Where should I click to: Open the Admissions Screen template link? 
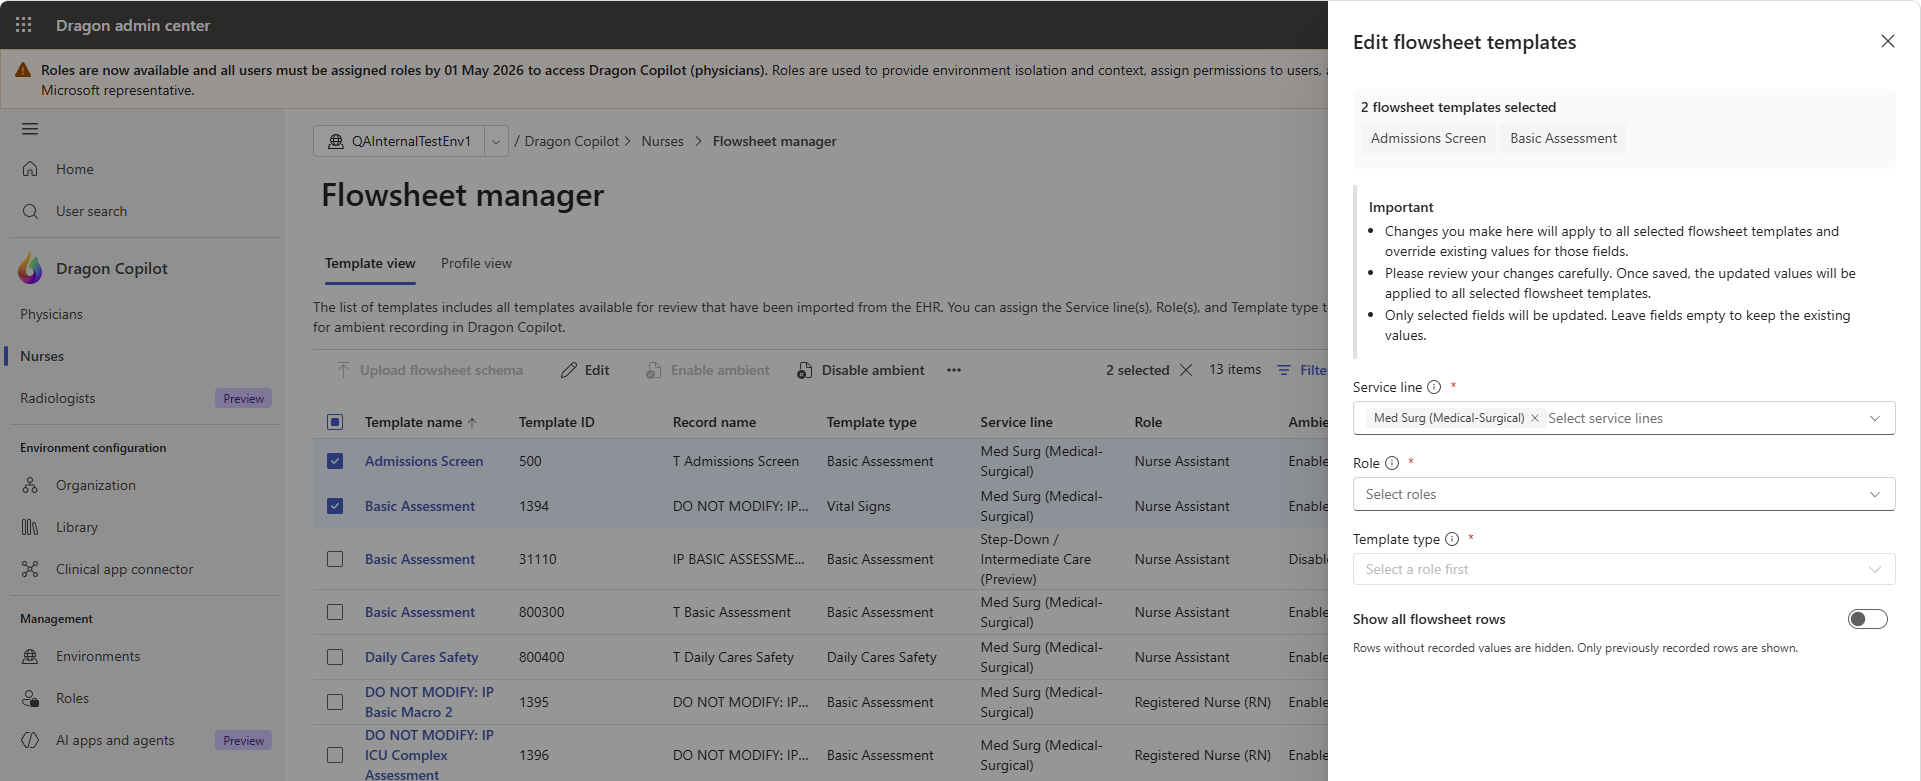point(424,461)
